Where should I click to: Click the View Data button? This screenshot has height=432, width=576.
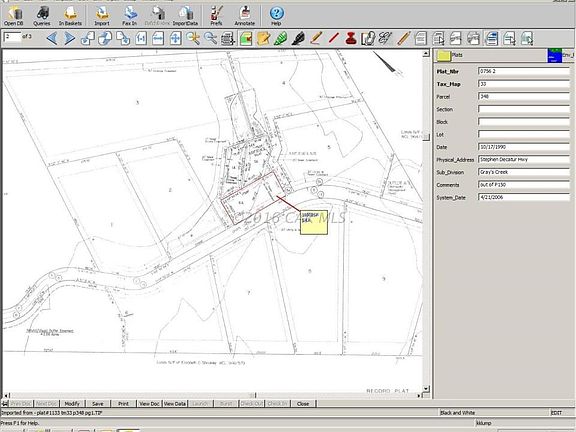175,403
